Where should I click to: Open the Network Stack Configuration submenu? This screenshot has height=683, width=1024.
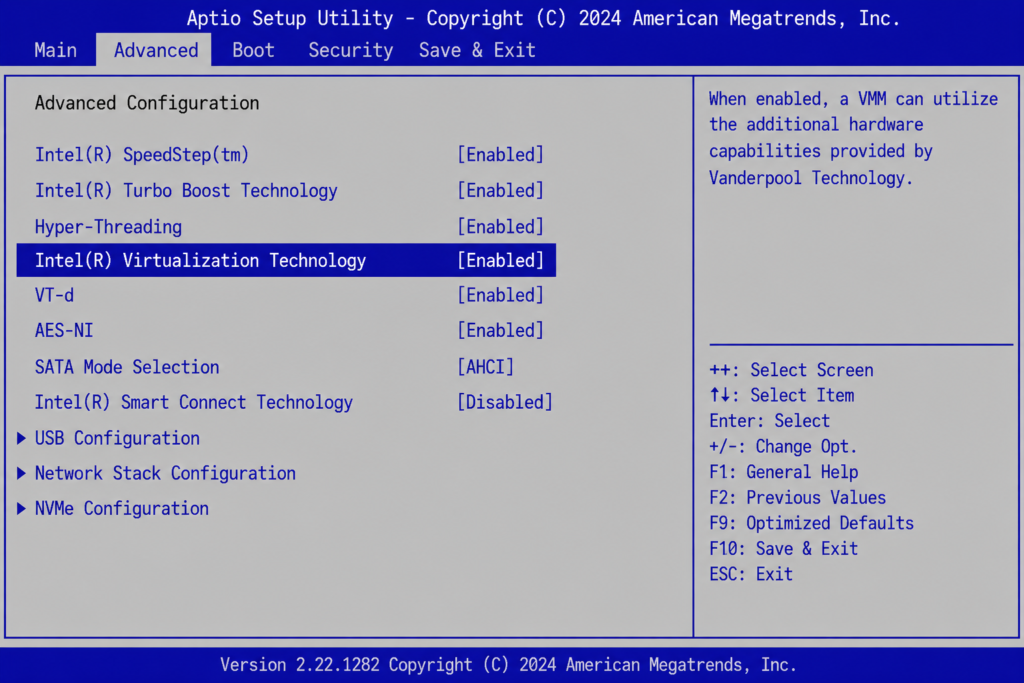coord(165,473)
